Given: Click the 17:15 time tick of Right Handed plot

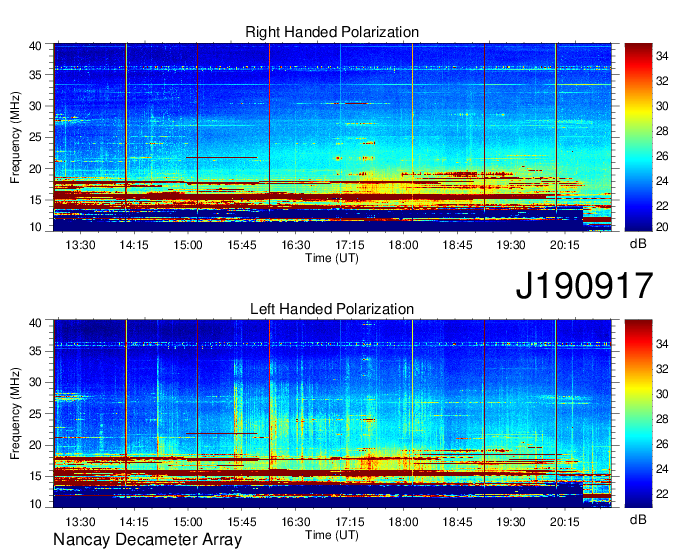Looking at the screenshot, I should pyautogui.click(x=350, y=245).
